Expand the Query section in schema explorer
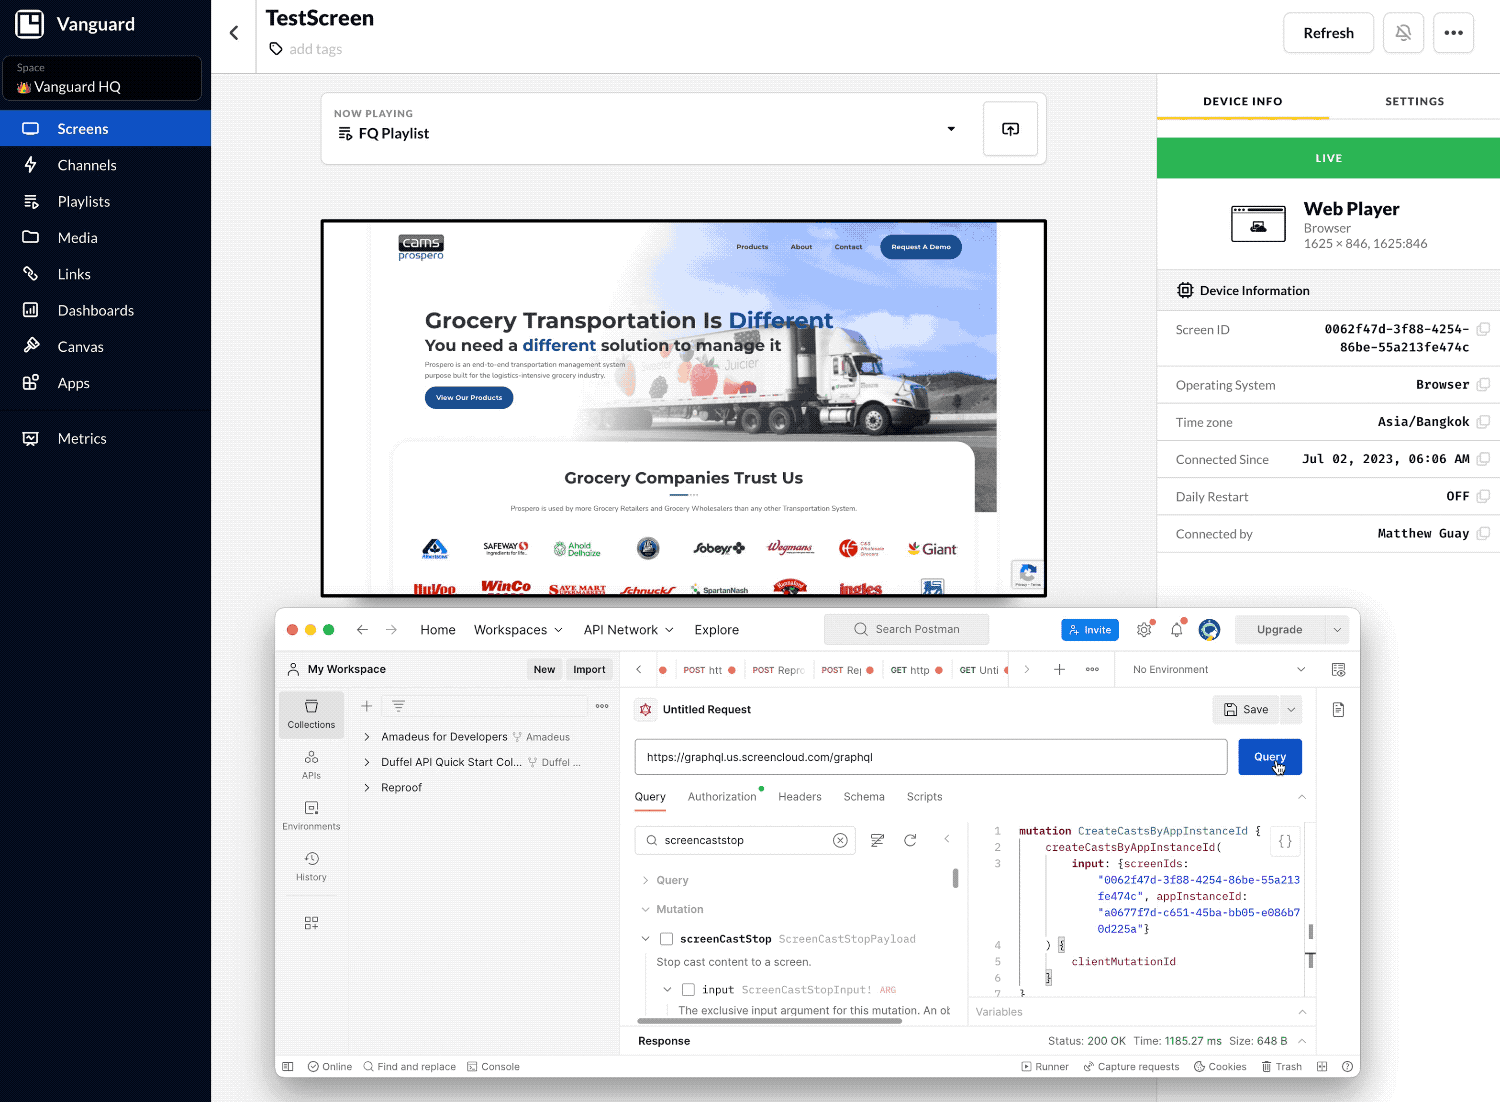The width and height of the screenshot is (1500, 1102). (x=645, y=880)
